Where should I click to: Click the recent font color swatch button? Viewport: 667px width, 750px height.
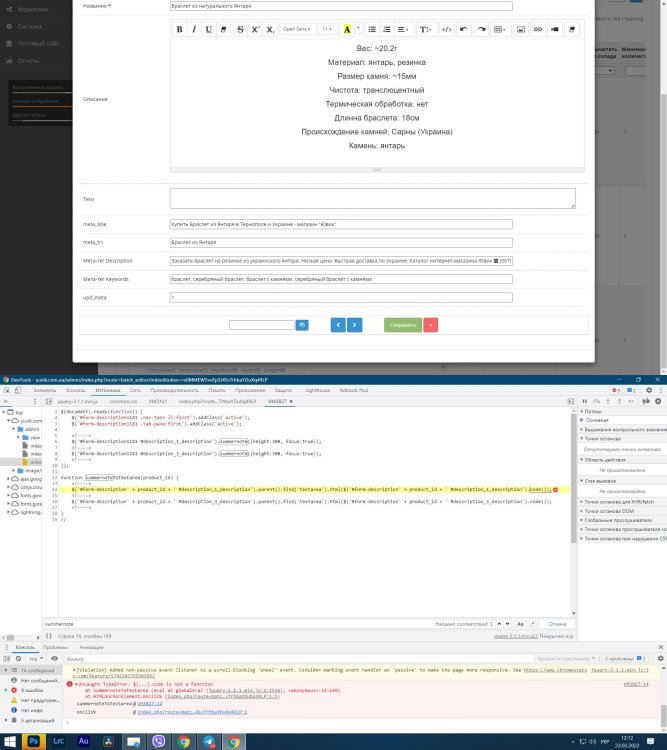click(x=346, y=30)
